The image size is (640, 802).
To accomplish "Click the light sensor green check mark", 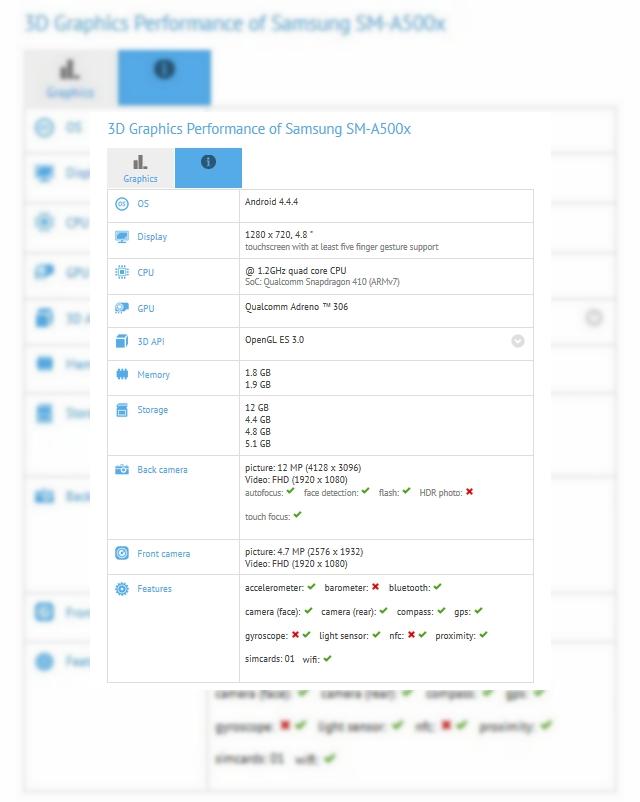I will (377, 635).
